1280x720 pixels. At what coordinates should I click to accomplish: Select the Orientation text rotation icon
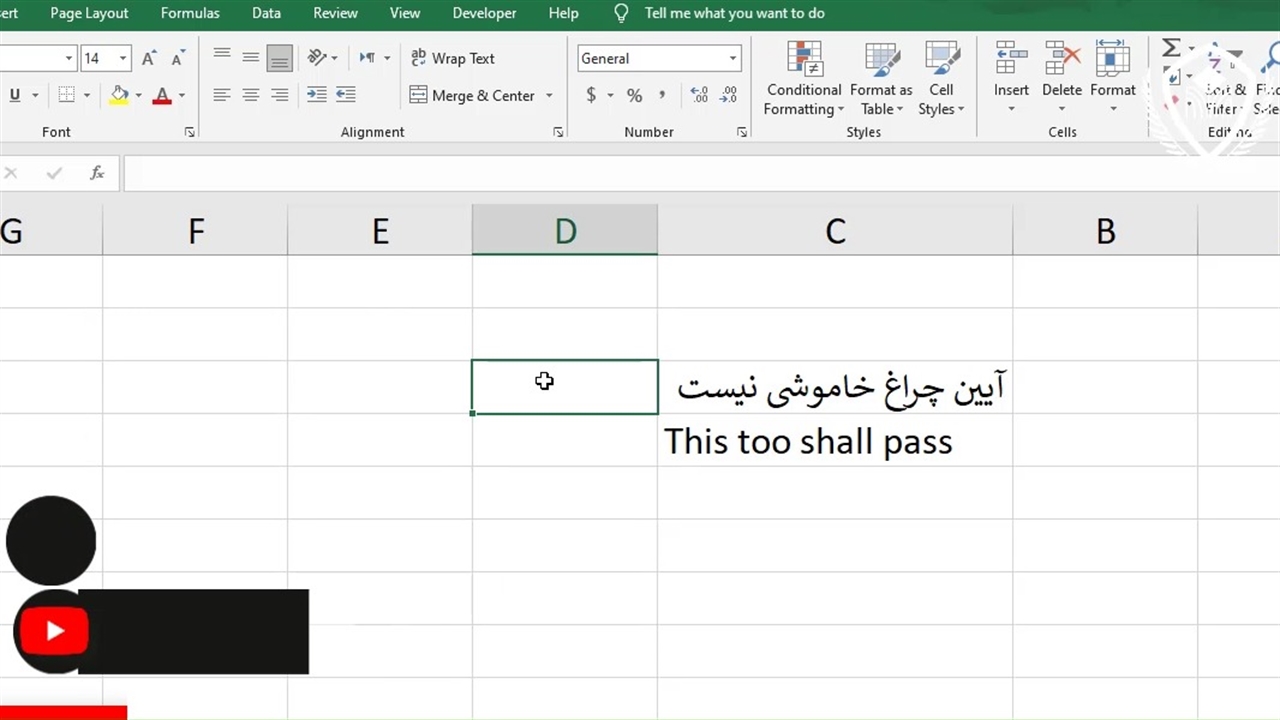point(316,58)
